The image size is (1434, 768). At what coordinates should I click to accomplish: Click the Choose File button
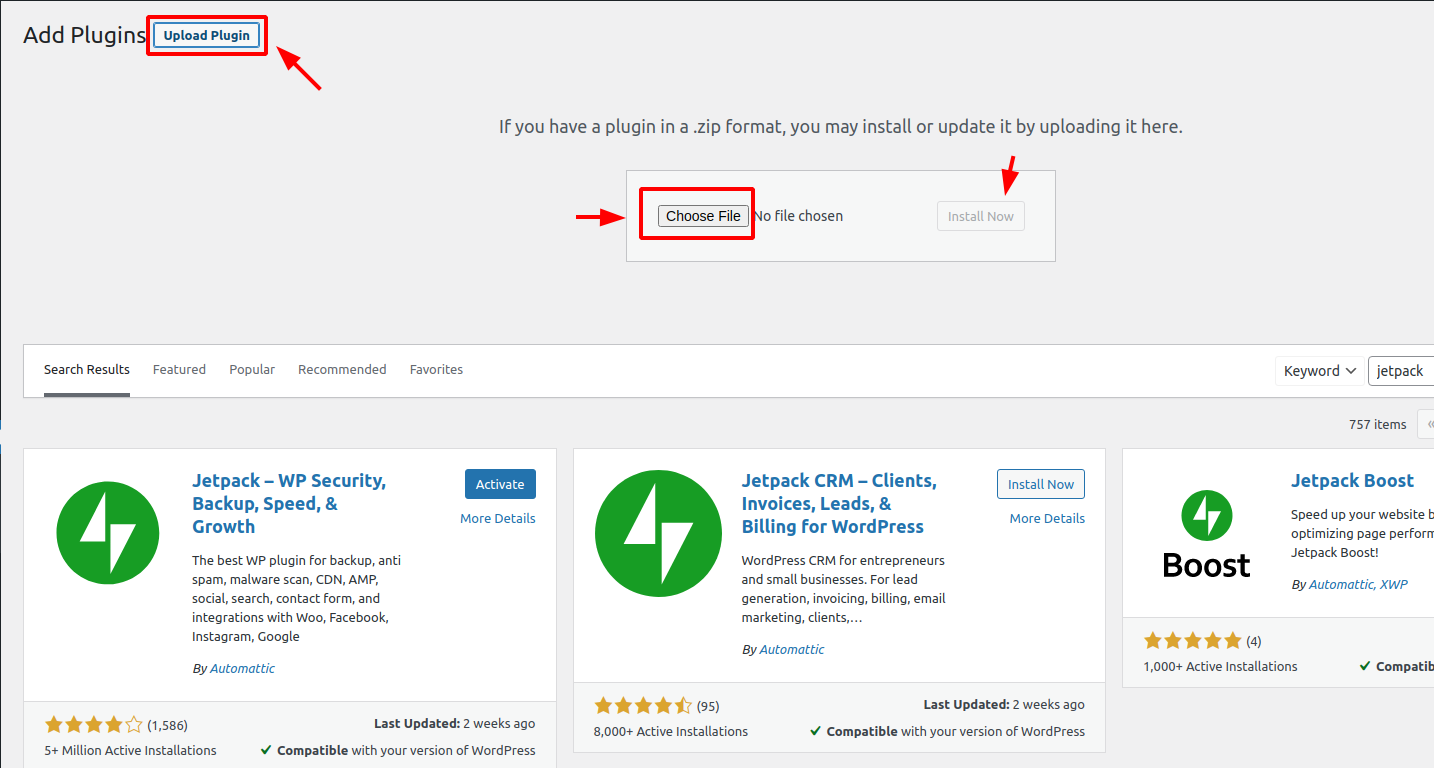tap(703, 216)
